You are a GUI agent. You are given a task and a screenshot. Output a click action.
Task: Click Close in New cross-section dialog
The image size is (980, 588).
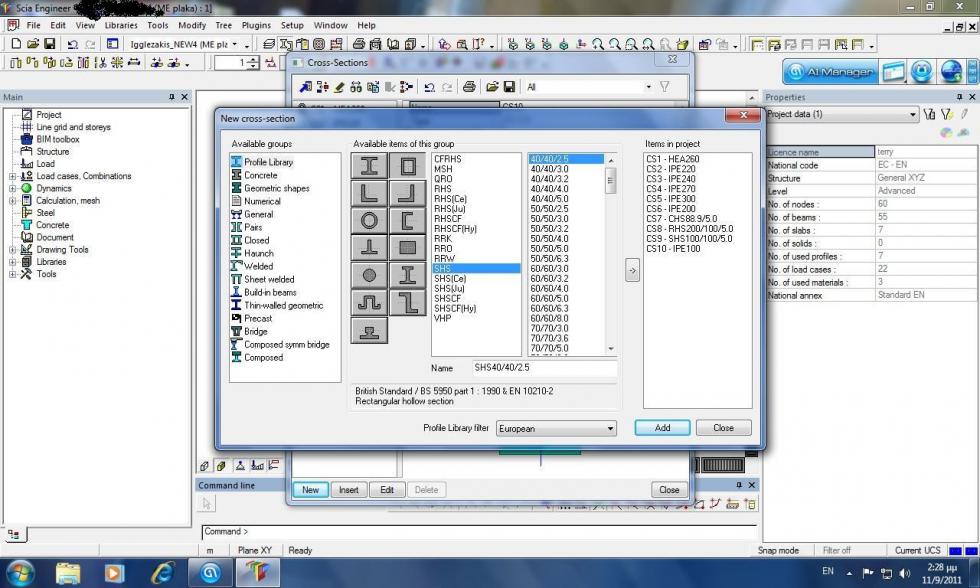(x=724, y=428)
